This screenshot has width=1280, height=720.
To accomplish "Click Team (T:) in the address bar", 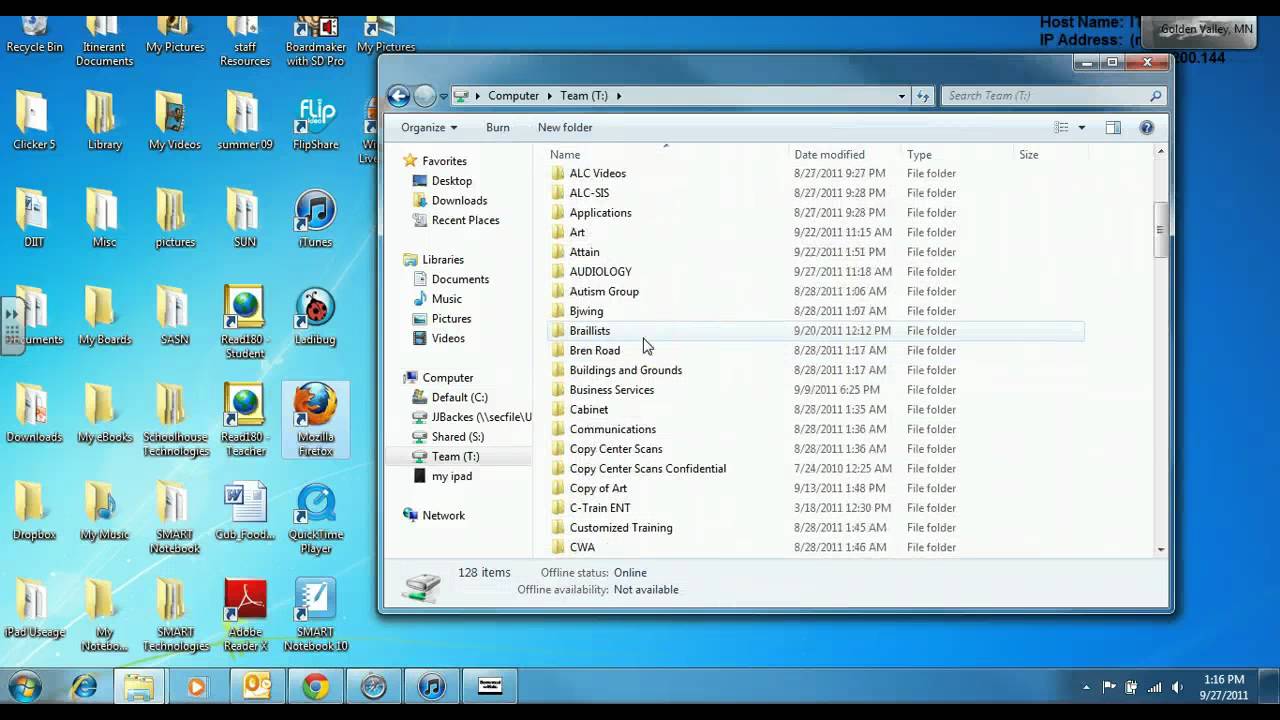I will (584, 96).
